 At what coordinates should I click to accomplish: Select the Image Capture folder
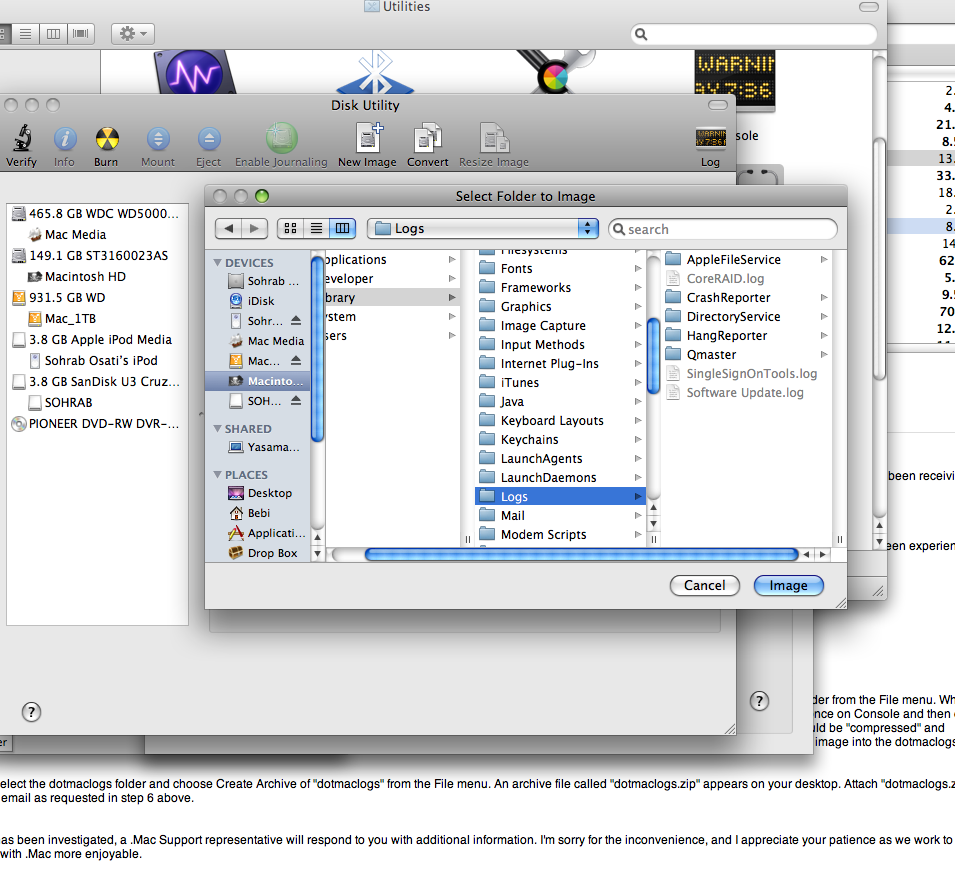pyautogui.click(x=559, y=326)
